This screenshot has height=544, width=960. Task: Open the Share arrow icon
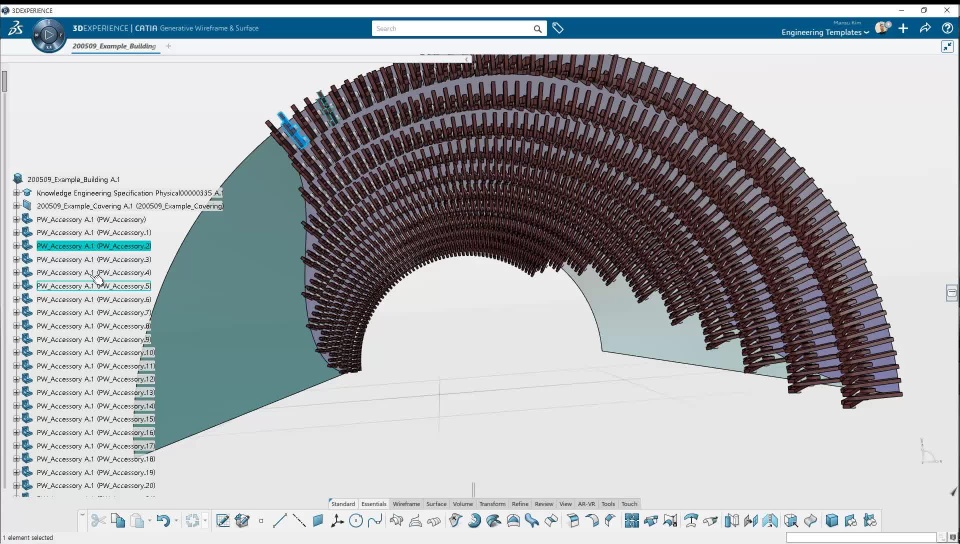click(x=925, y=28)
